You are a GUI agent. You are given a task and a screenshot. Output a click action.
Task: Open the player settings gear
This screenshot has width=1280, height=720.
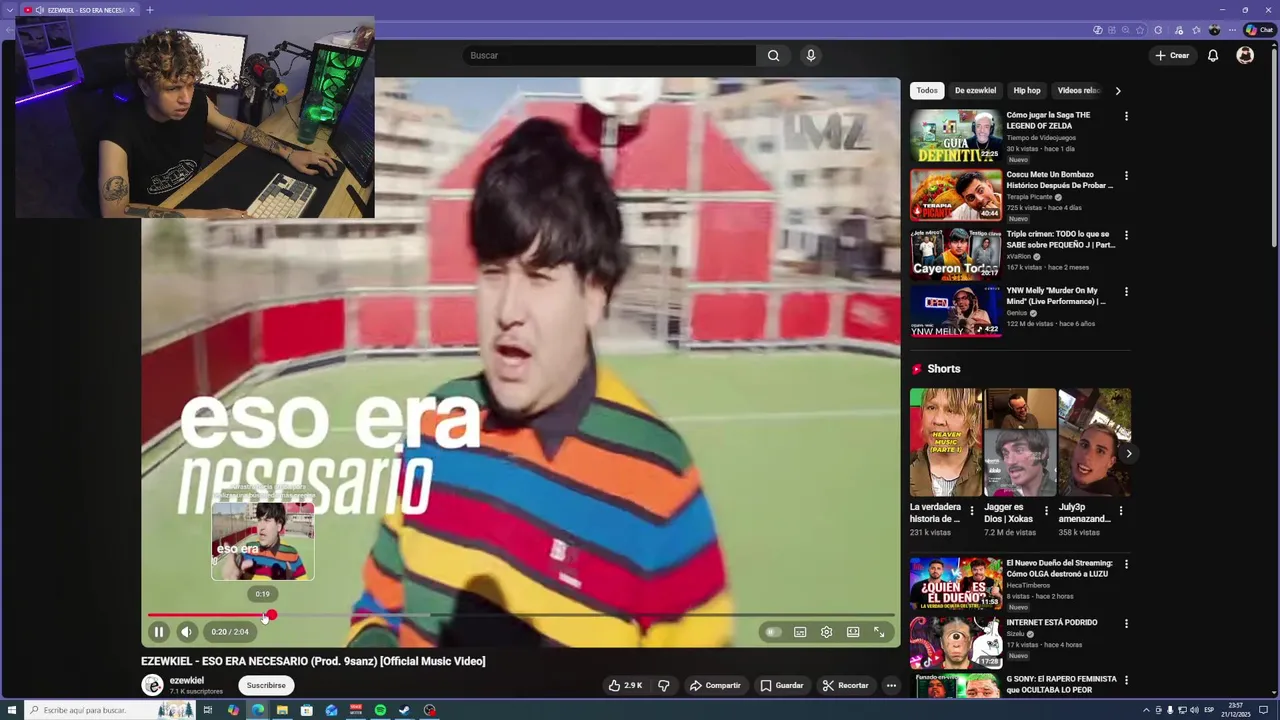tap(826, 632)
